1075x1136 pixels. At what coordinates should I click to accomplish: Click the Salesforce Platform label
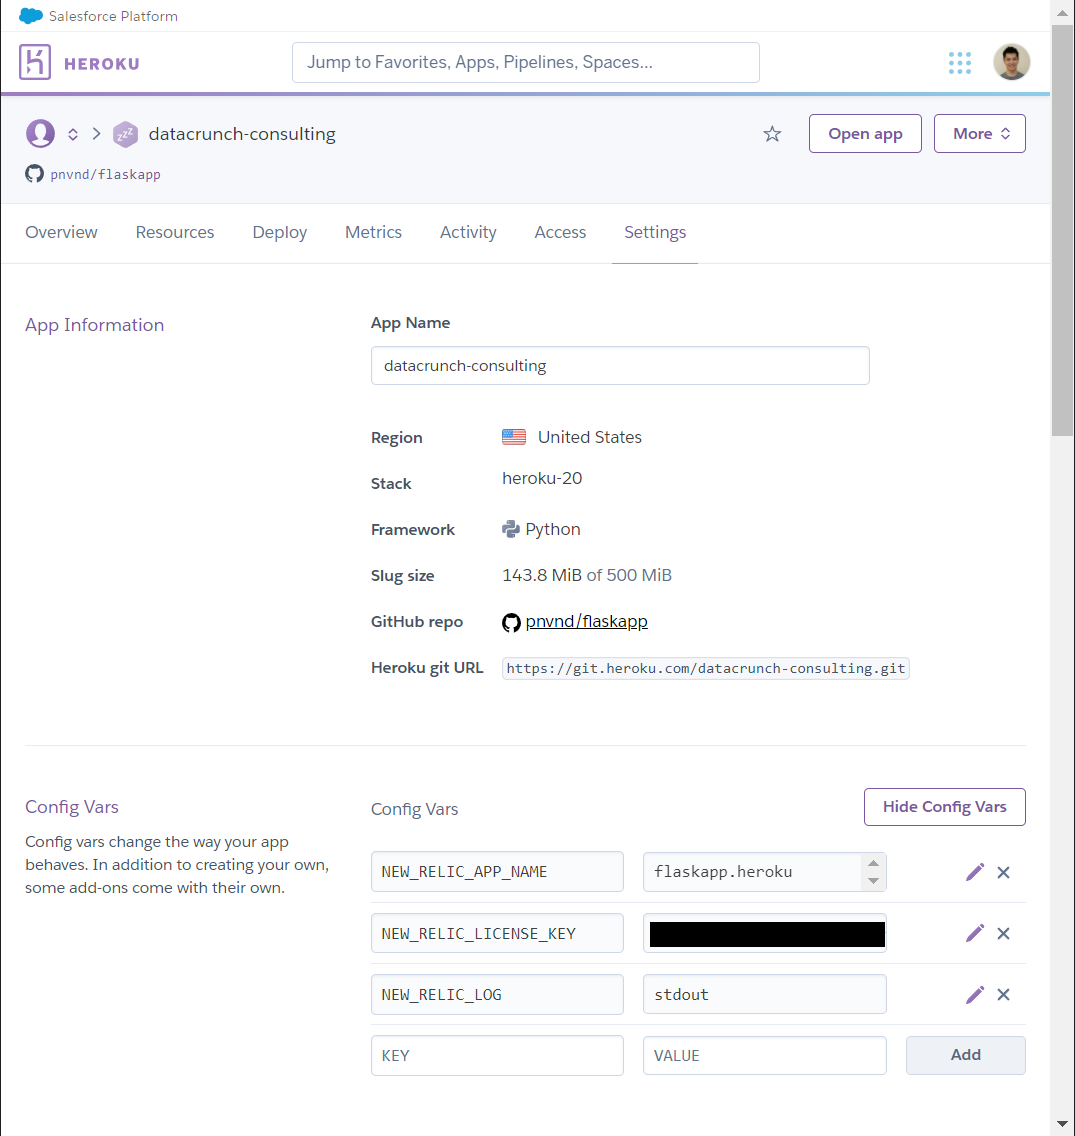coord(113,16)
